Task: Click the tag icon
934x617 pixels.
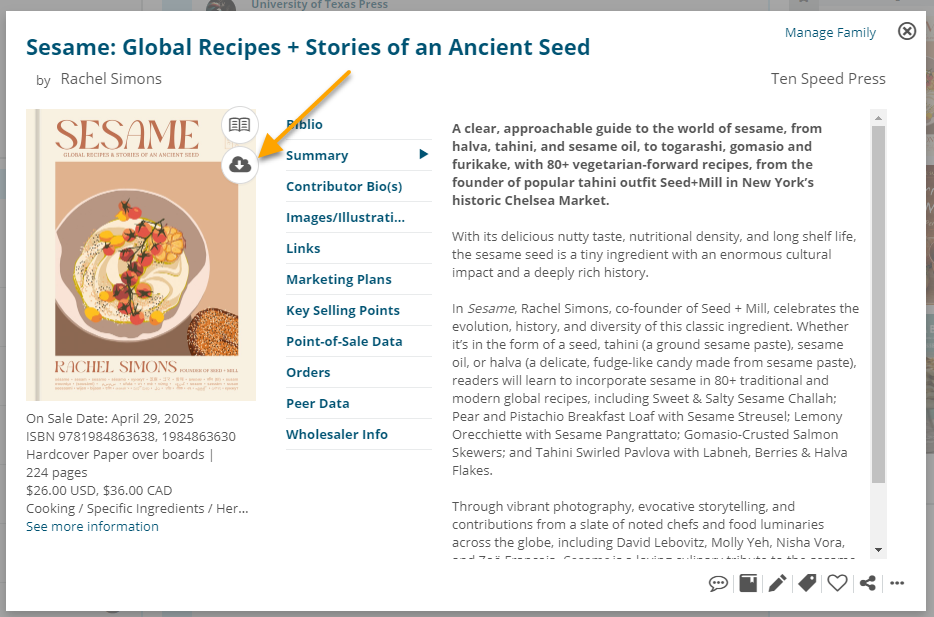Action: point(807,583)
